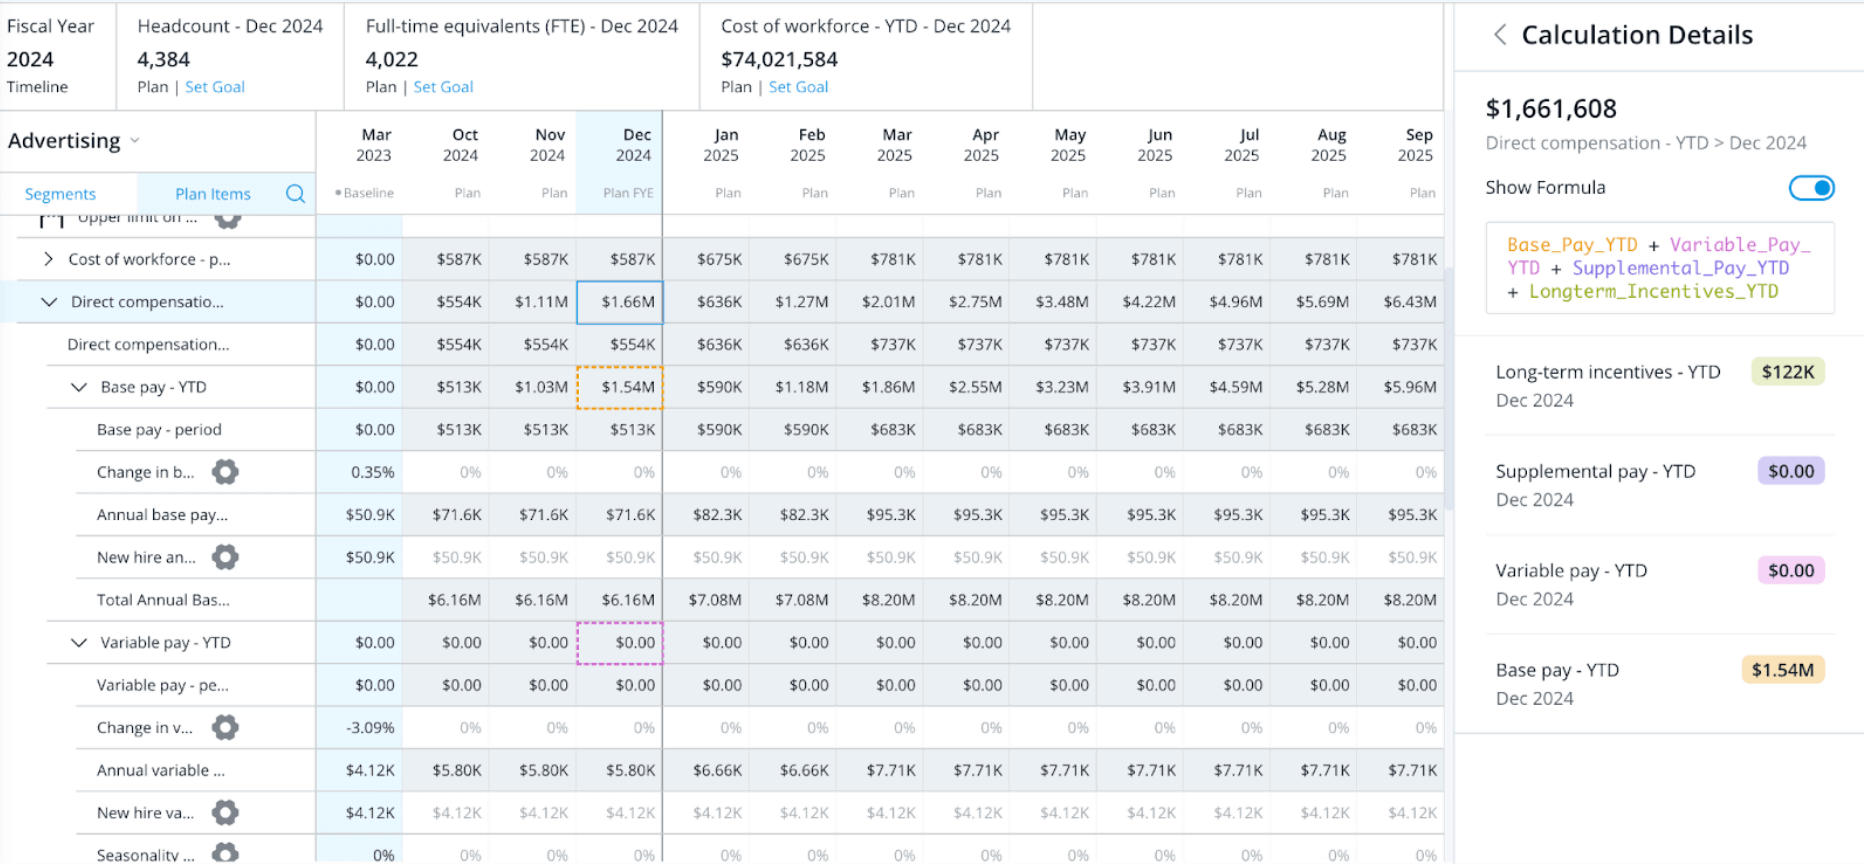Click the Jan 2025 column header
The height and width of the screenshot is (864, 1864).
click(x=706, y=162)
